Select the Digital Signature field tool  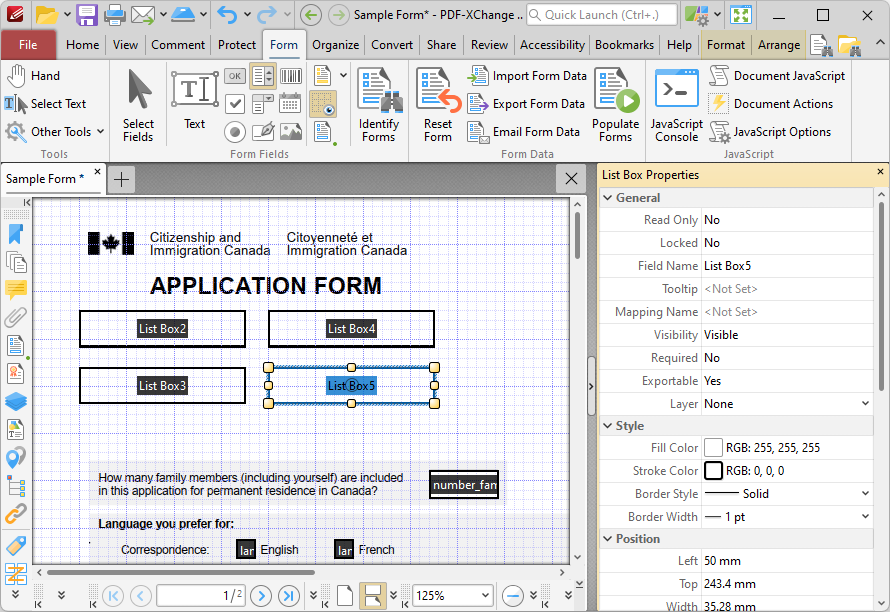tap(262, 132)
